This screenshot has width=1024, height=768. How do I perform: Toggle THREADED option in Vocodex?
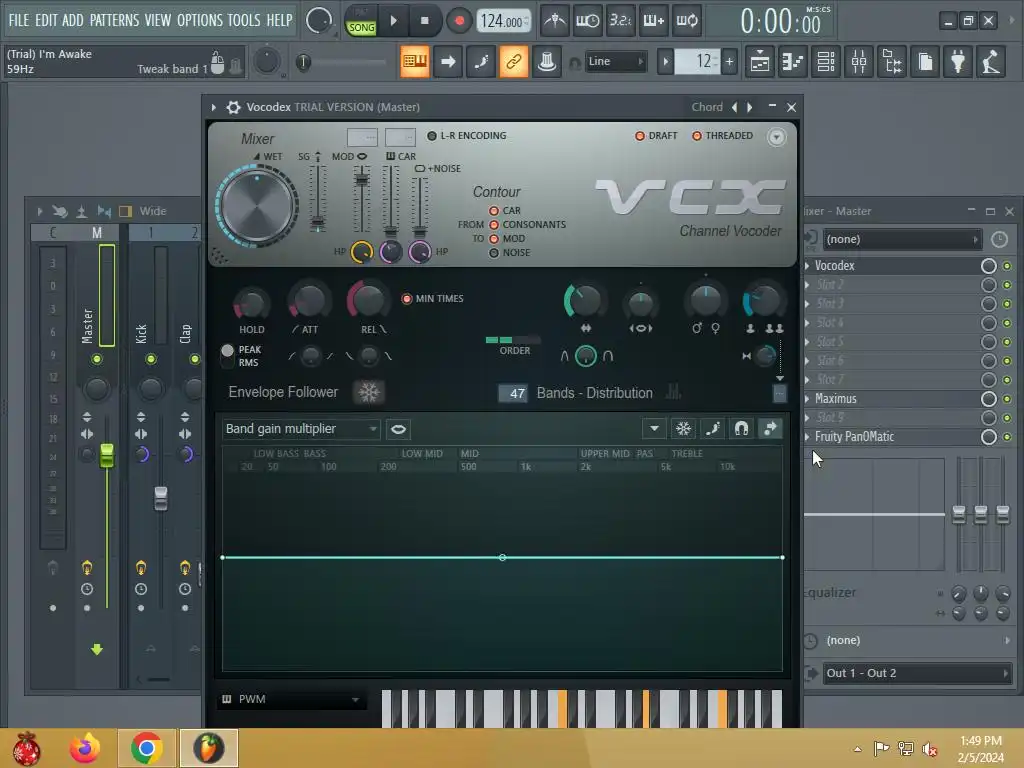click(722, 136)
